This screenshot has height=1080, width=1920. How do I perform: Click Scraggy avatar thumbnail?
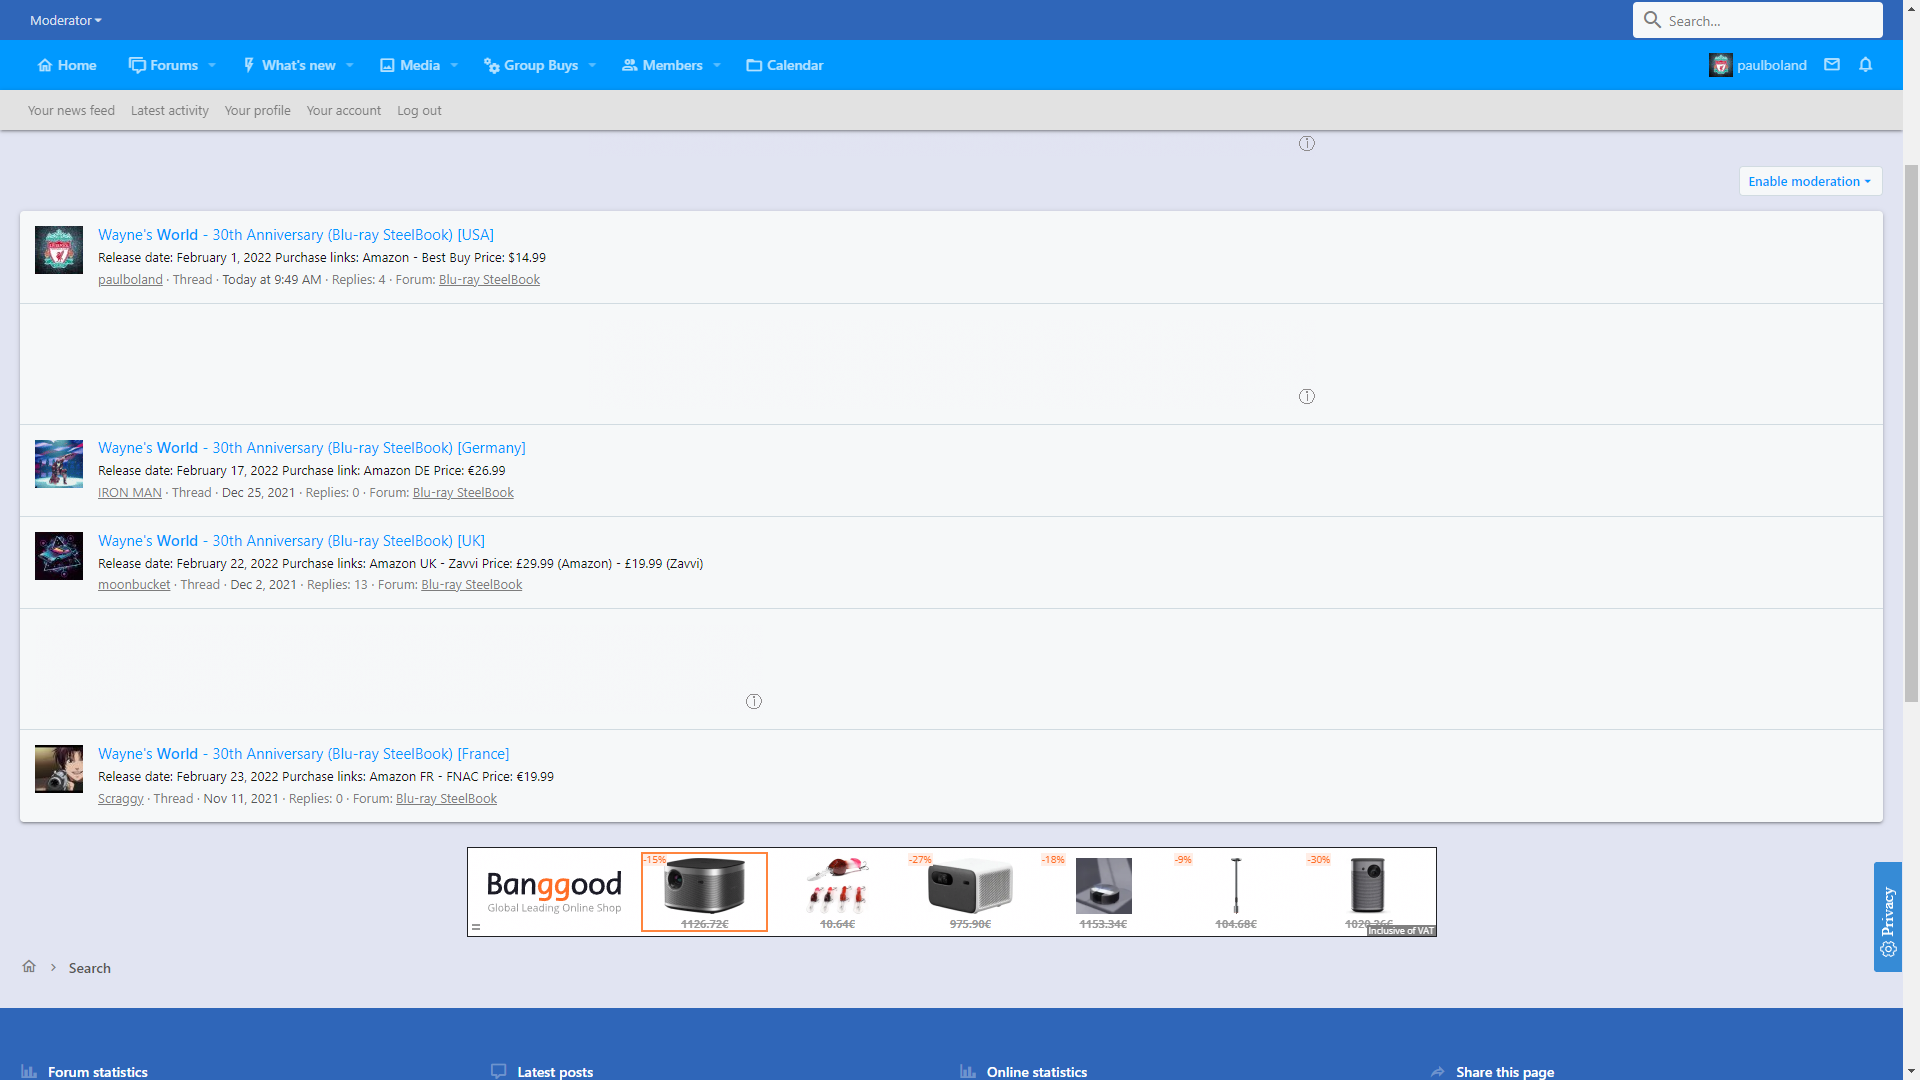[x=59, y=769]
